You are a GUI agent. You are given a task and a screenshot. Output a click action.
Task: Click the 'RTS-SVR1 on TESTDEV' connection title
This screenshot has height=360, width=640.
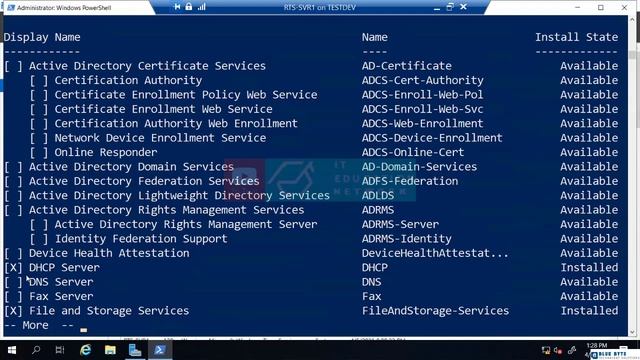(x=320, y=7)
